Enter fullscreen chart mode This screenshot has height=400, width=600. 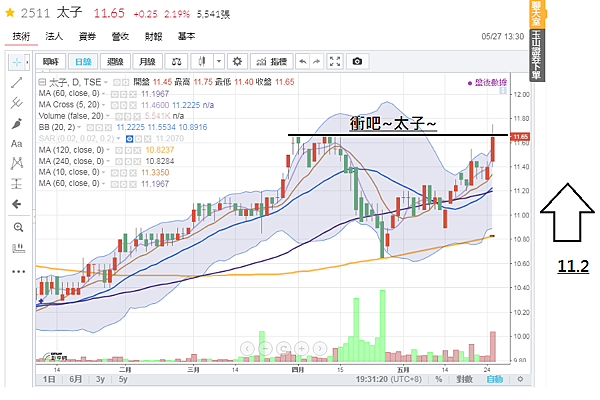point(335,61)
